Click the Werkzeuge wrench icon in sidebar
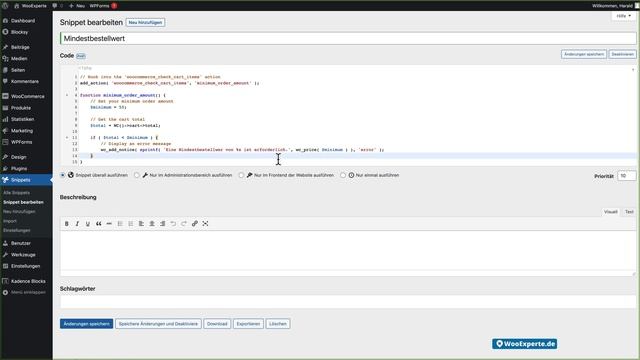Screen dimensions: 640x360 tap(5, 255)
